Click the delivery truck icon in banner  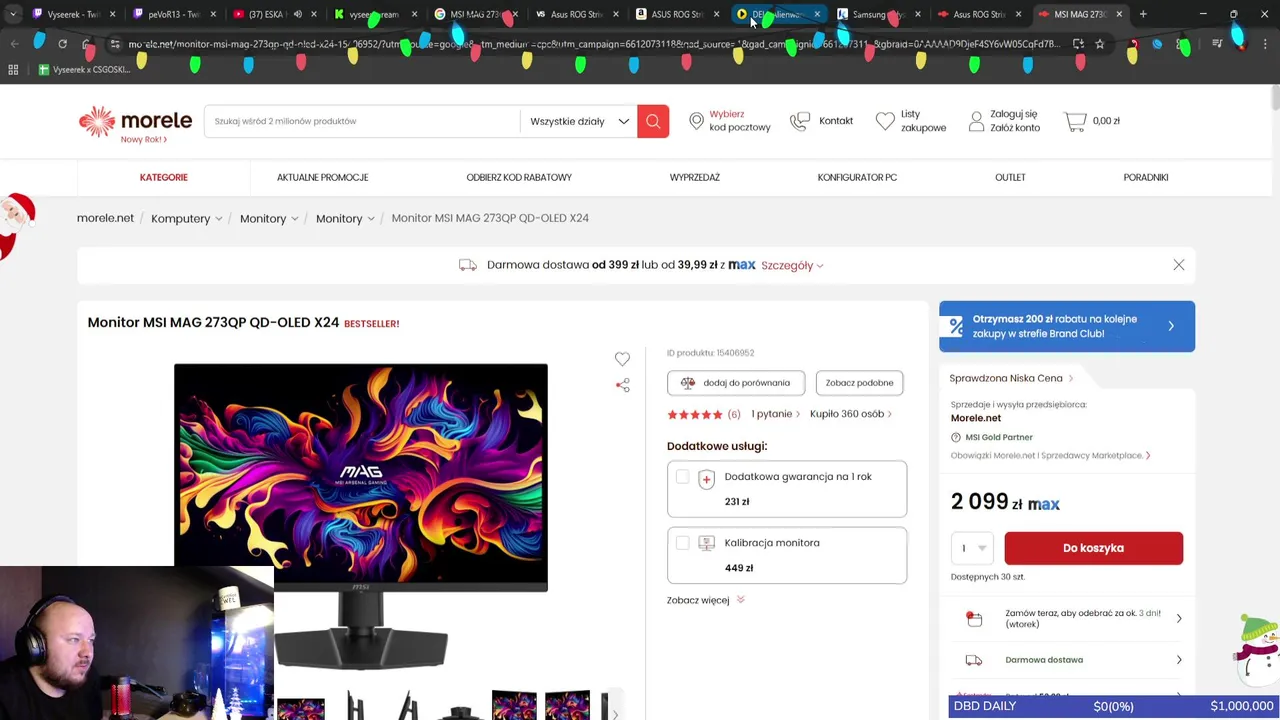[467, 265]
